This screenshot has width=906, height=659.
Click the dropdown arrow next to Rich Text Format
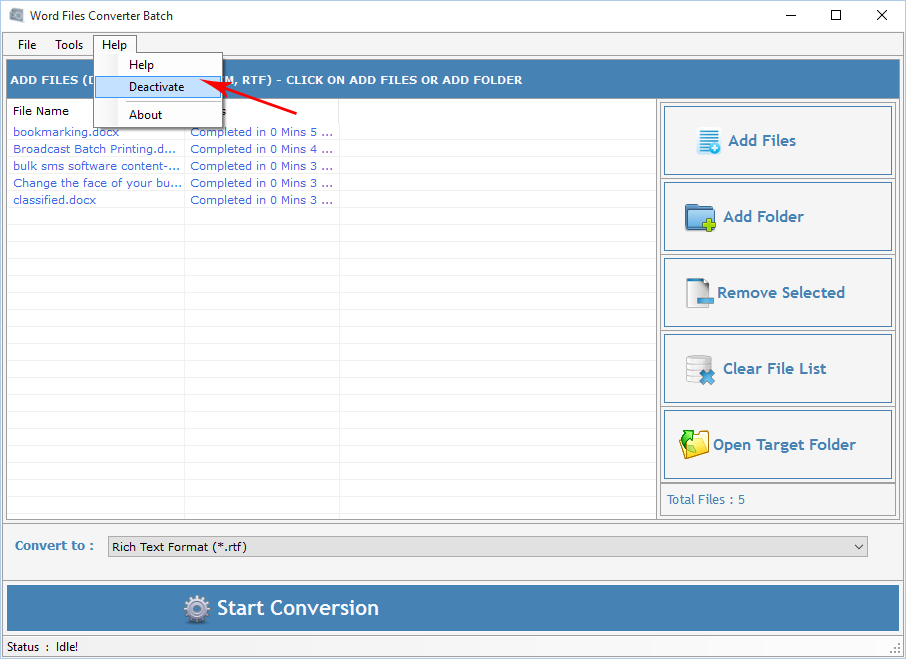click(859, 546)
